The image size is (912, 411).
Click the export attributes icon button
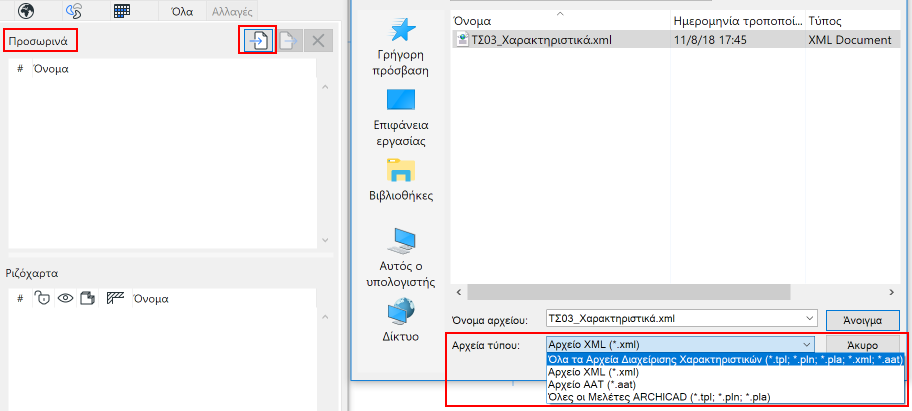[289, 41]
